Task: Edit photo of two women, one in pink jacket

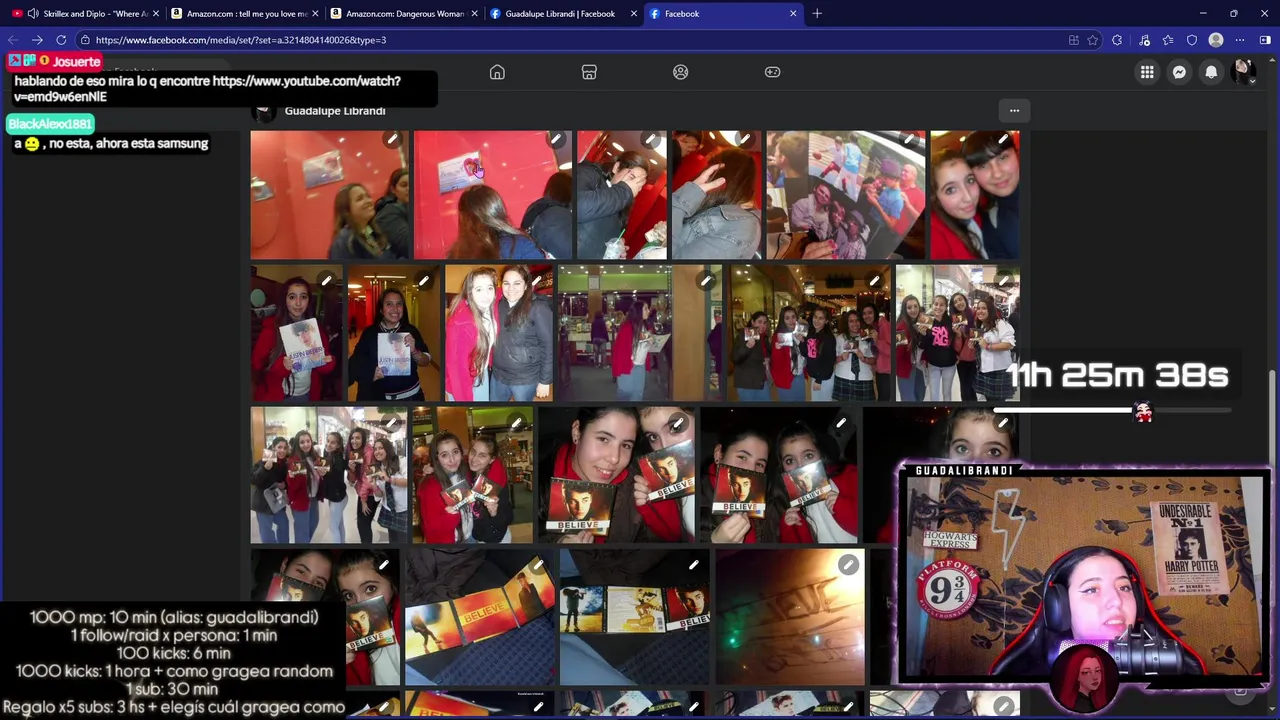Action: pos(537,281)
